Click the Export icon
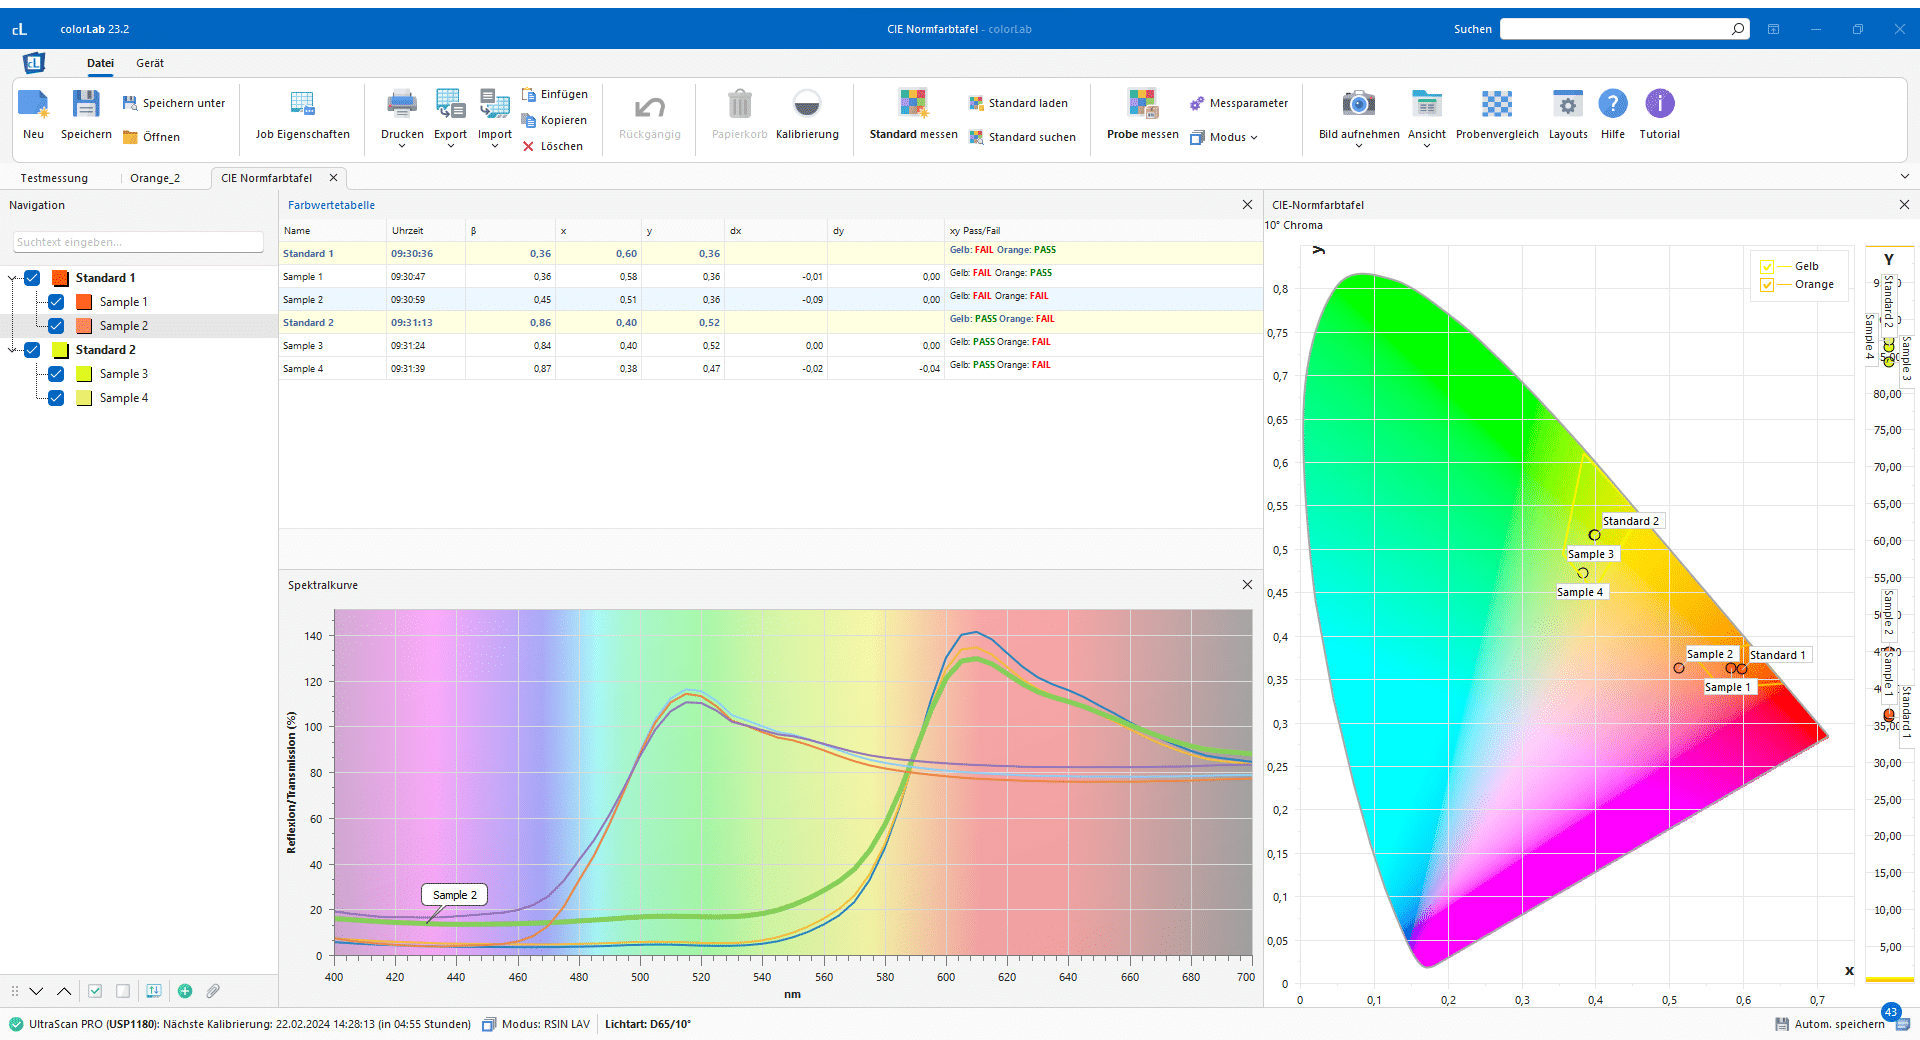The width and height of the screenshot is (1920, 1040). pyautogui.click(x=450, y=103)
